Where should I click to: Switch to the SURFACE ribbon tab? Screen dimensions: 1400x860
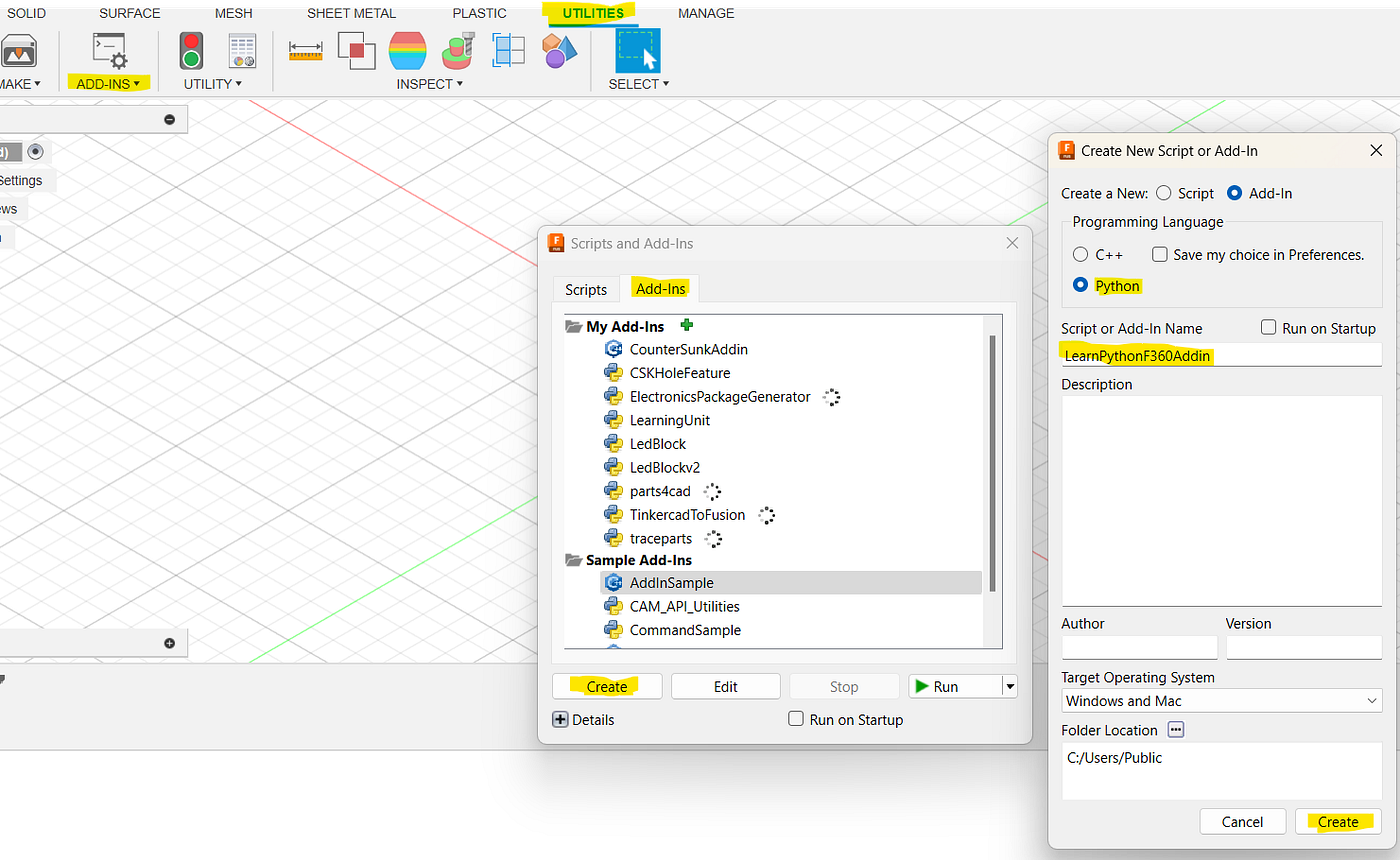click(x=130, y=13)
